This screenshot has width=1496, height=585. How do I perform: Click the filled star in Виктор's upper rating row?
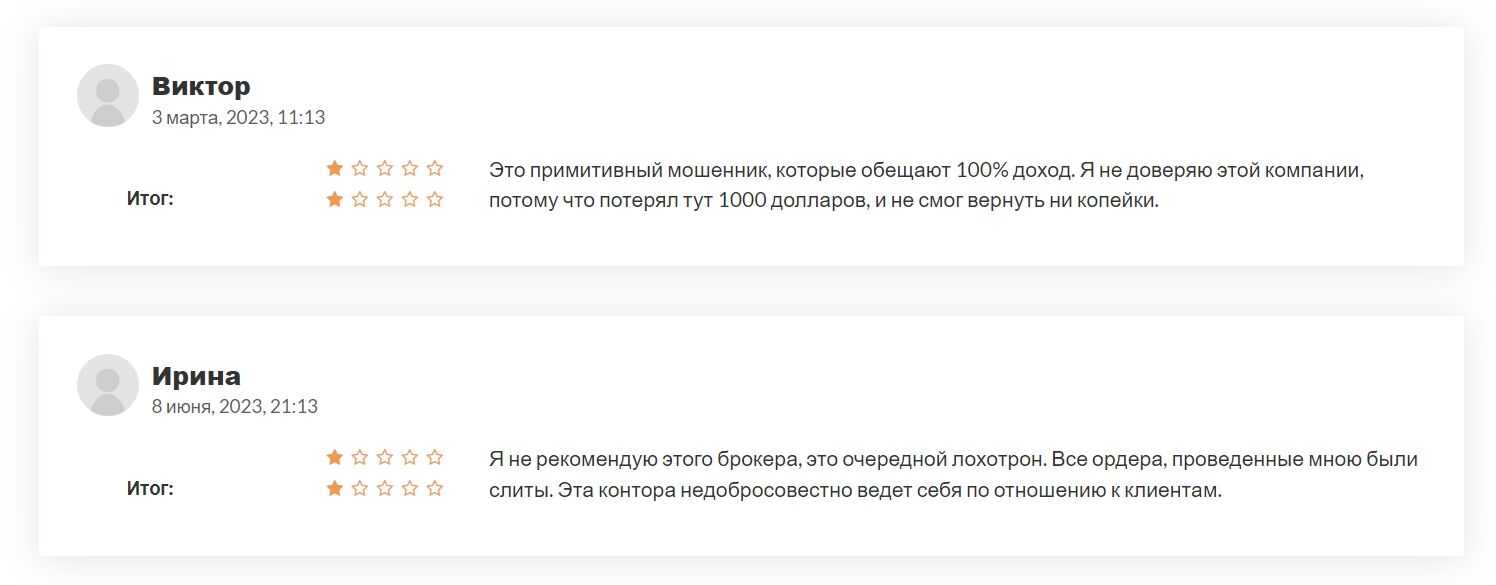pos(335,169)
